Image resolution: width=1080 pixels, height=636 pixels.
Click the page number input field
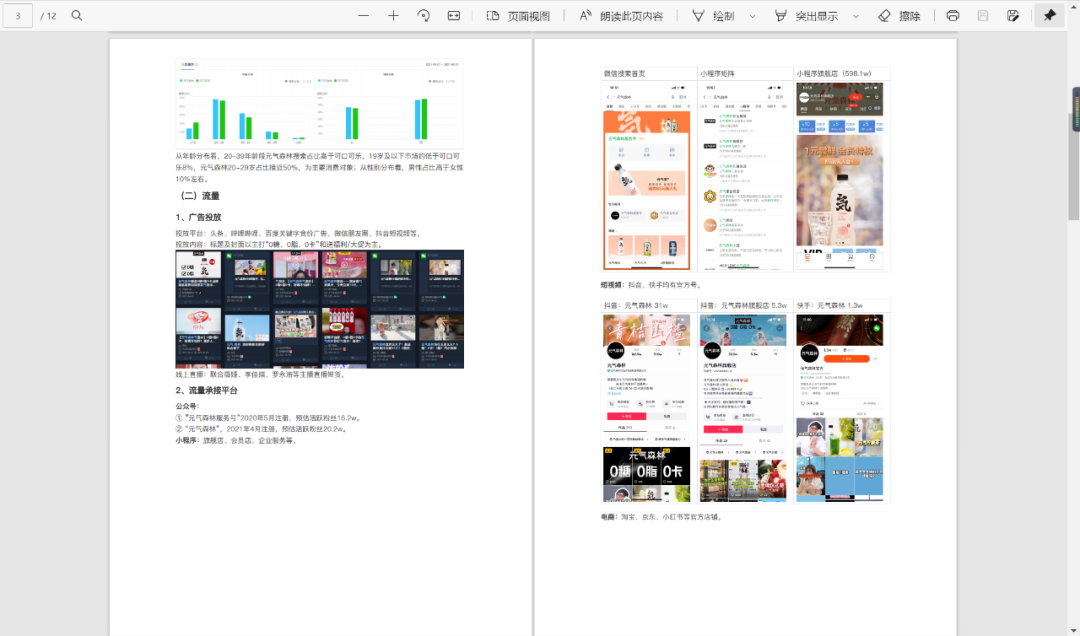click(x=17, y=15)
